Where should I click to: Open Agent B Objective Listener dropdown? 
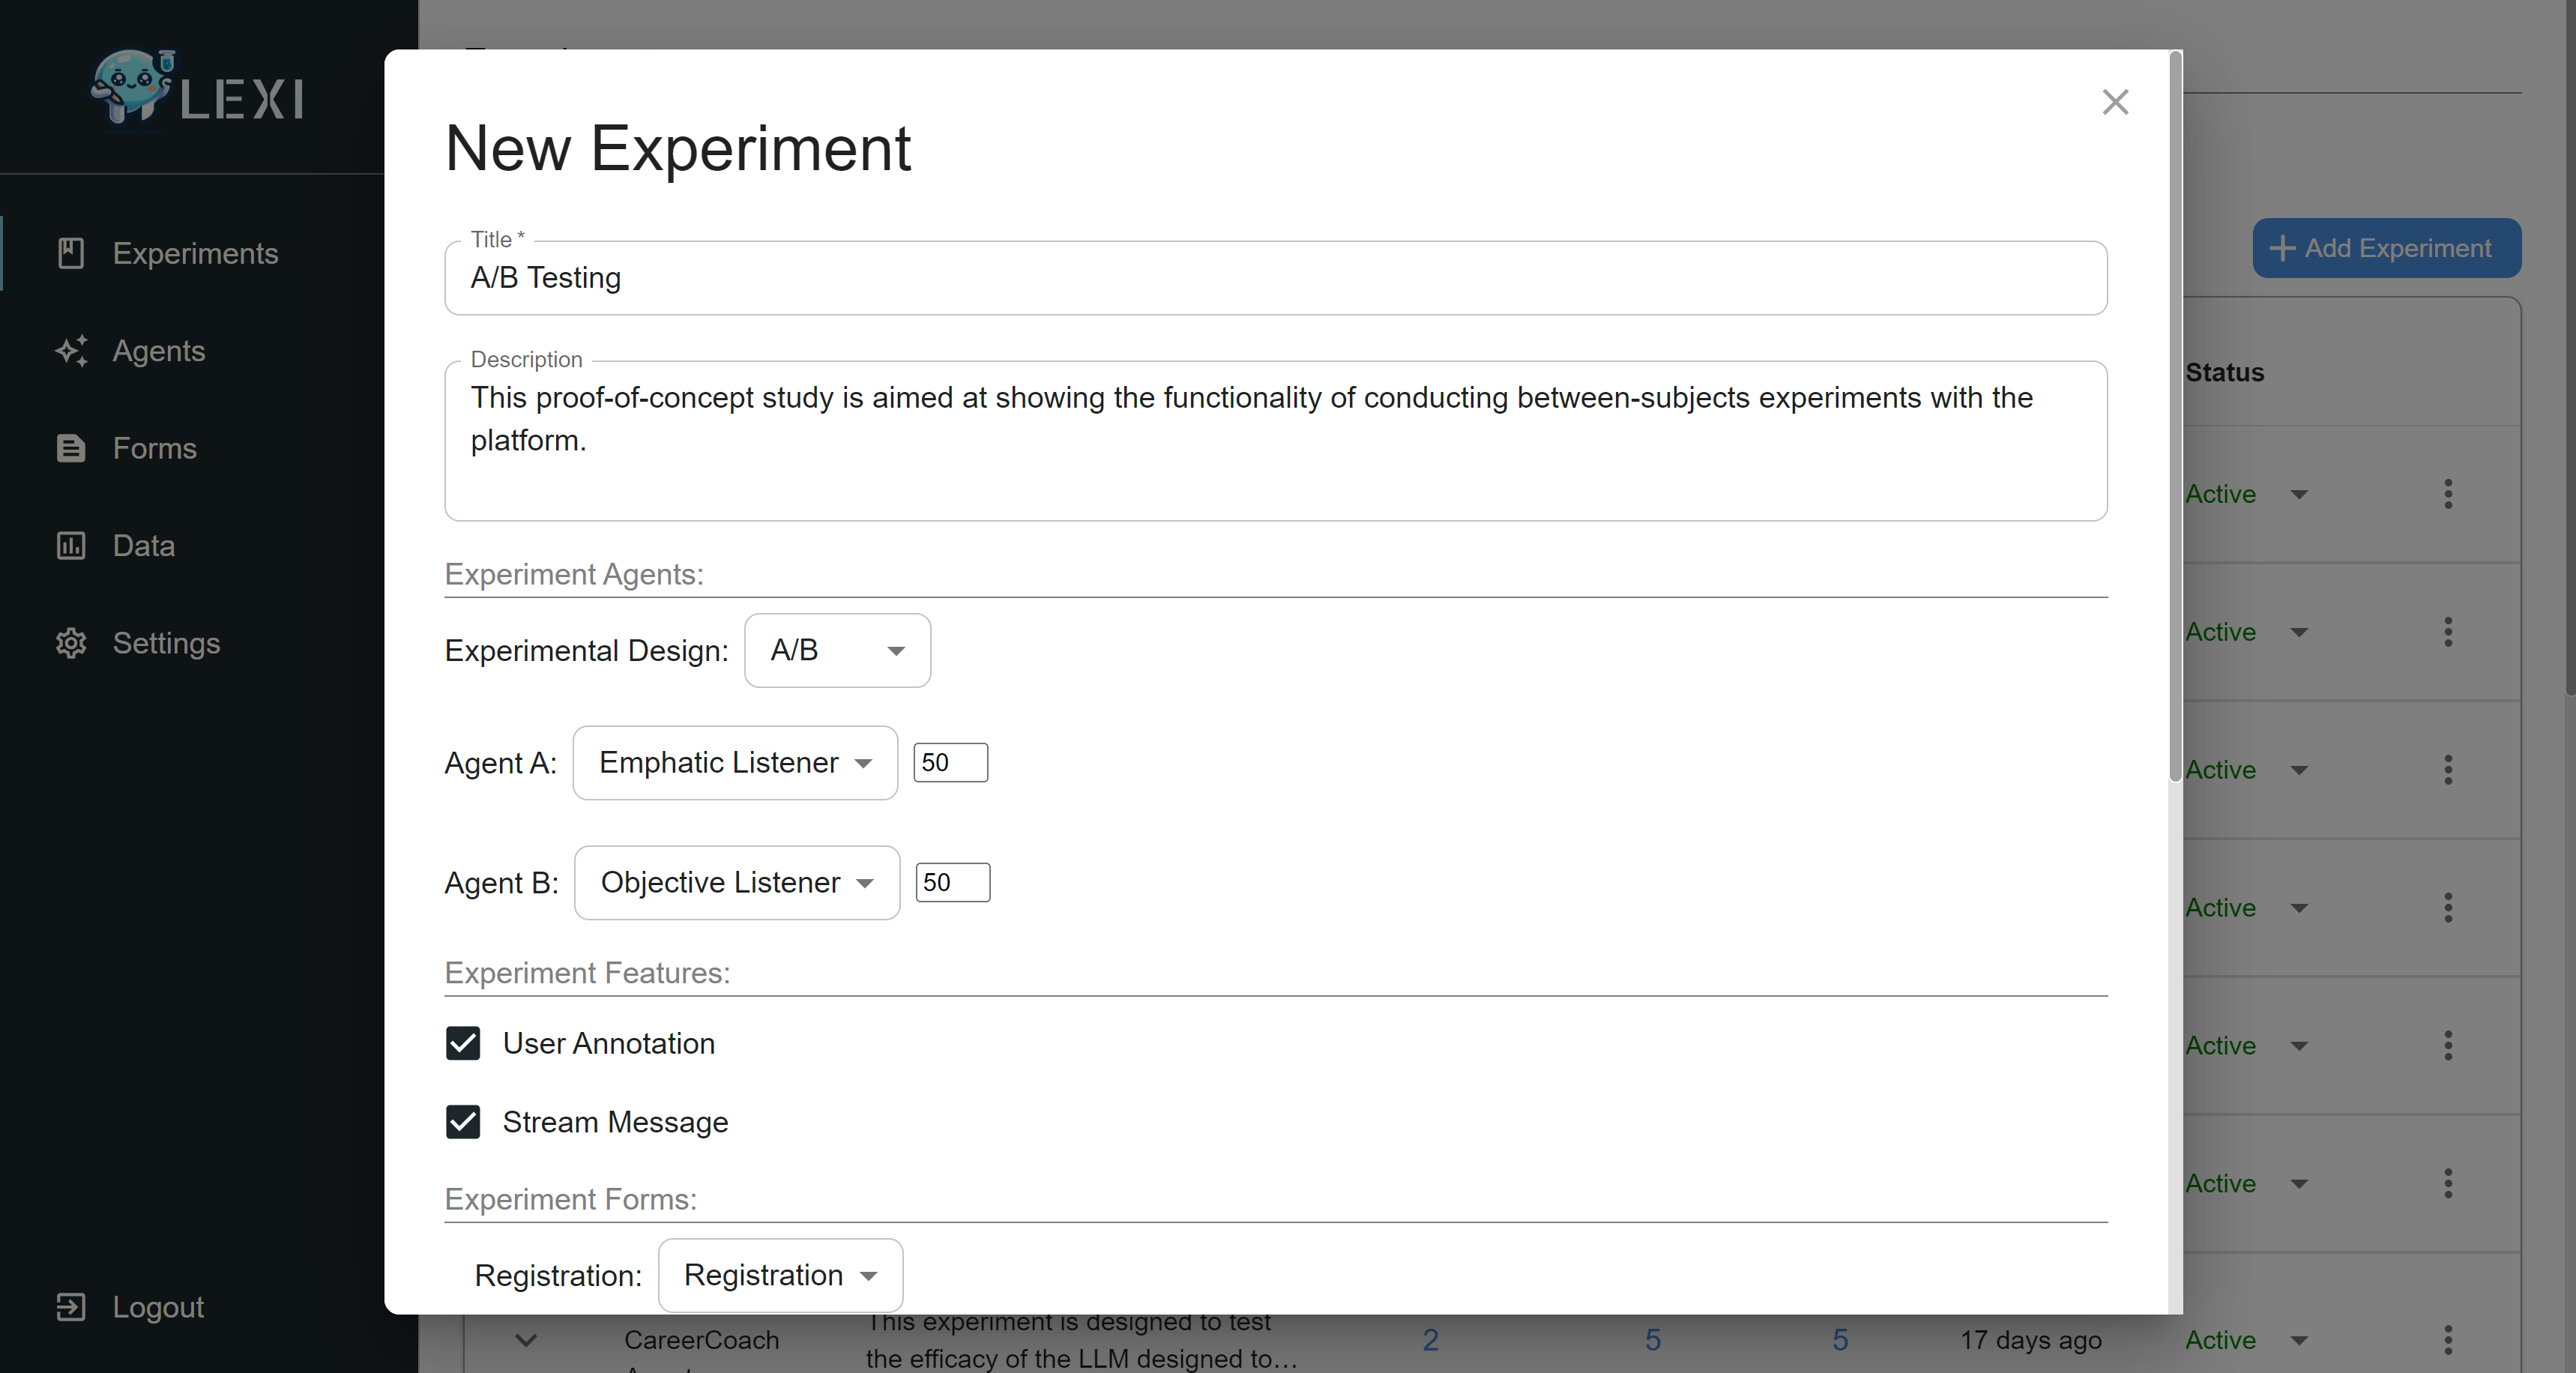737,883
